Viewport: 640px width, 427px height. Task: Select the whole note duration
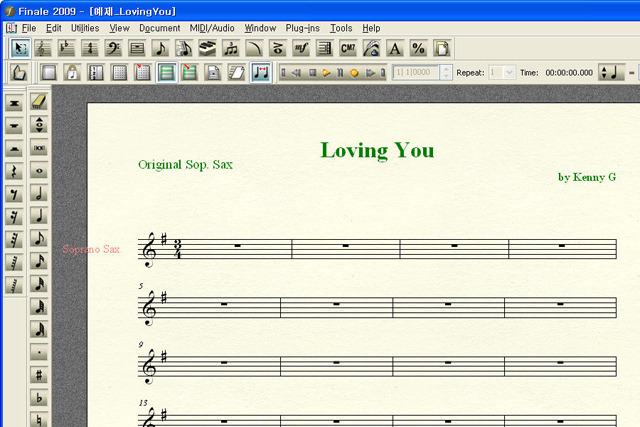tap(39, 170)
